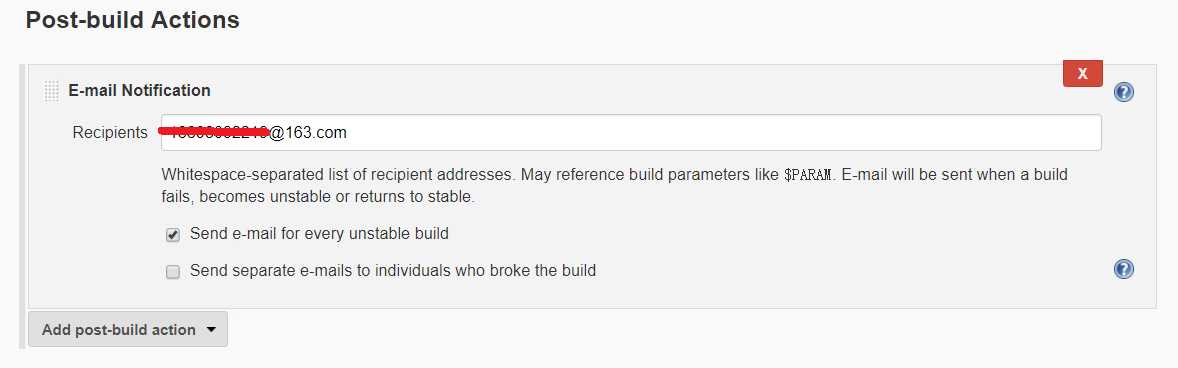The width and height of the screenshot is (1178, 368).
Task: Place cursor after @163.com in Recipients
Action: pyautogui.click(x=348, y=133)
